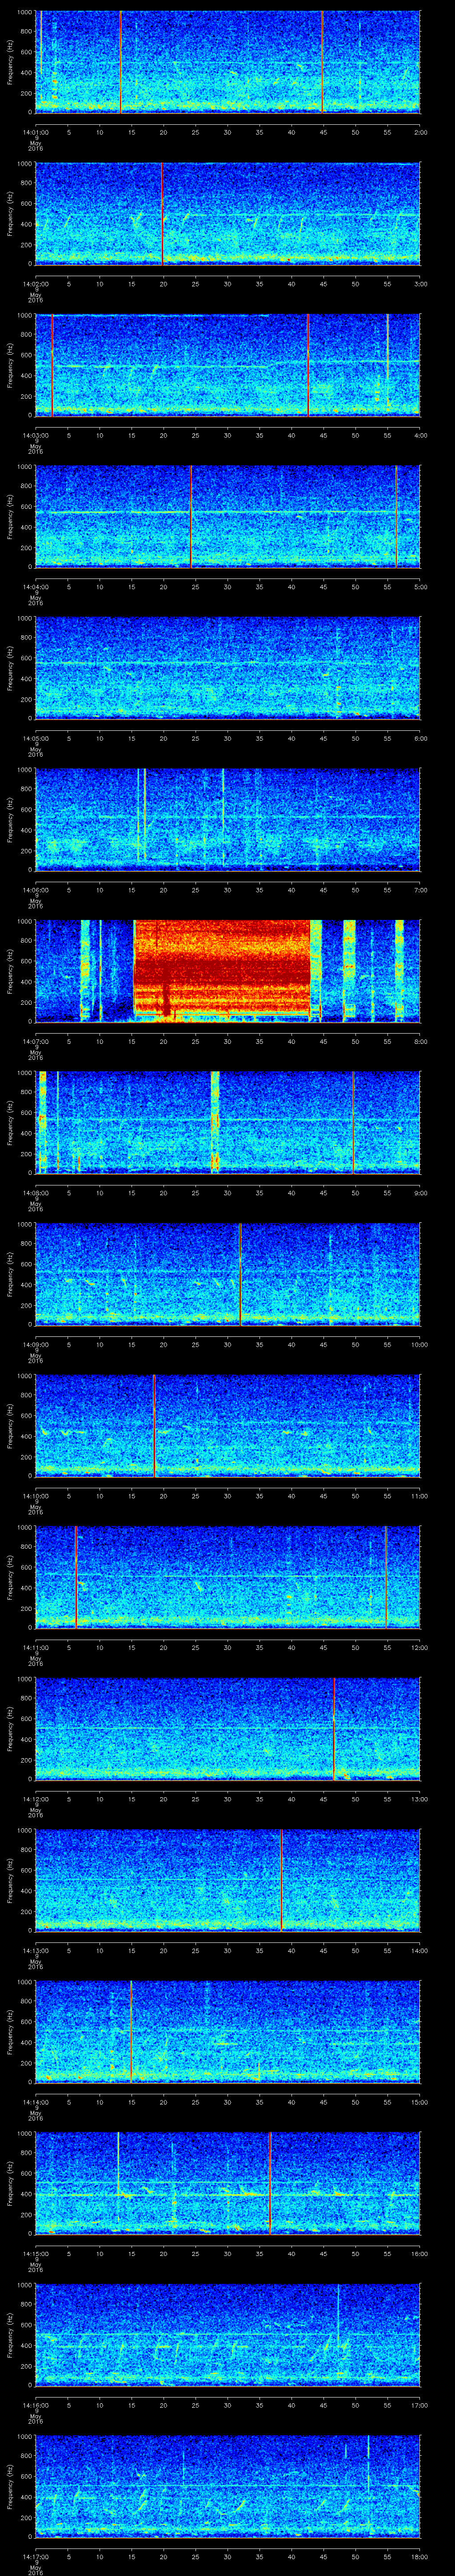Open the spectrogram panel starting at 14:16:00

228,2334
